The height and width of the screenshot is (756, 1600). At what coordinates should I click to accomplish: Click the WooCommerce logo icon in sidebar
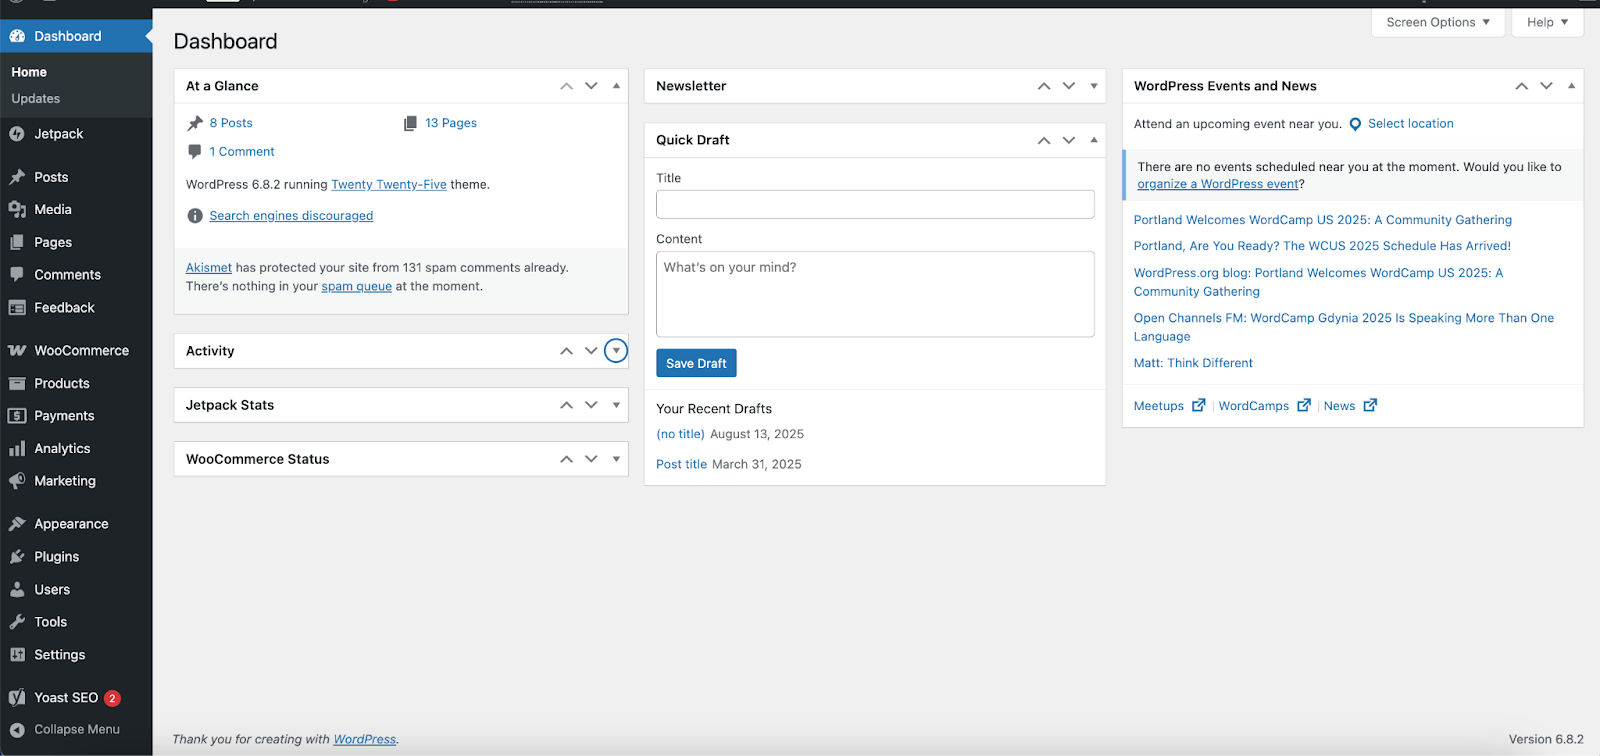point(17,351)
